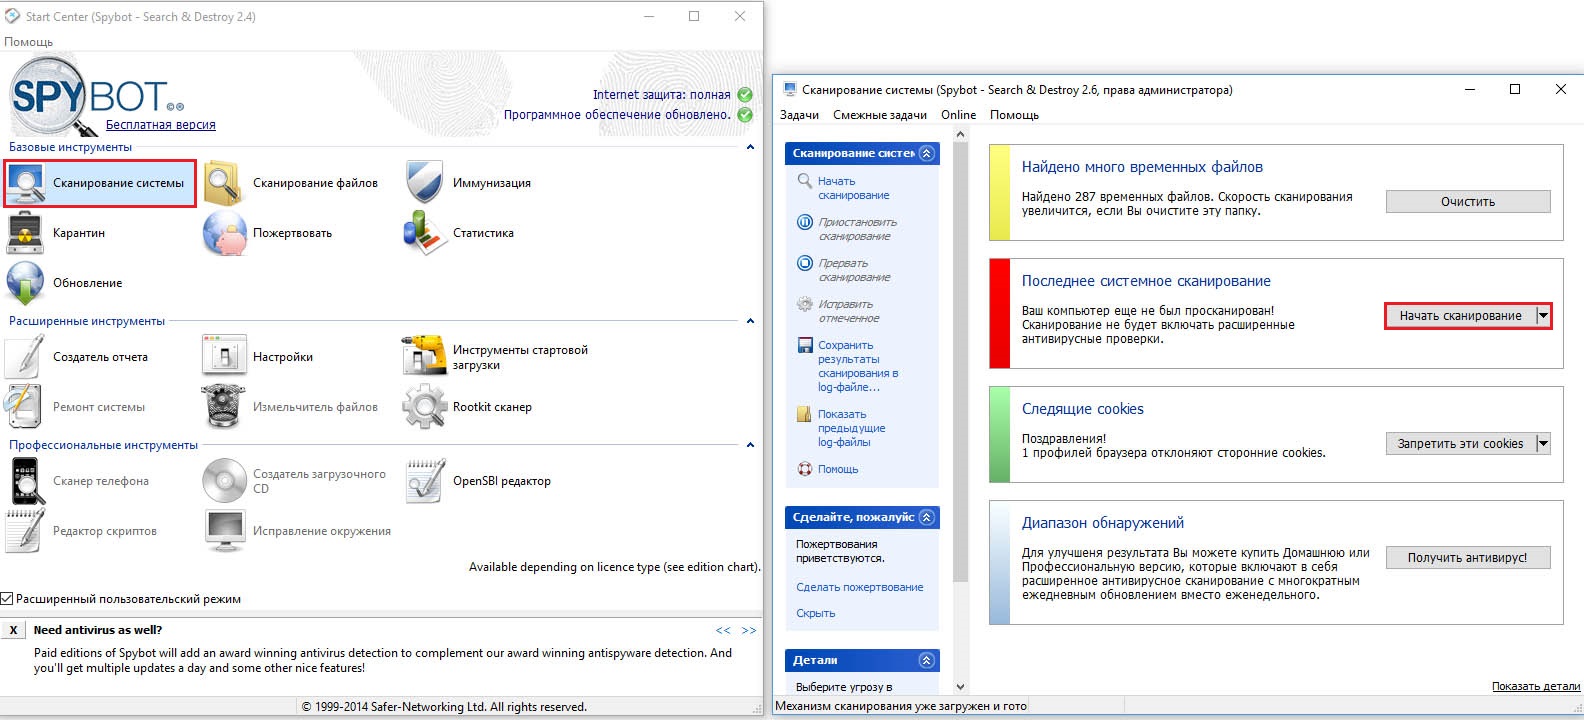Viewport: 1584px width, 720px height.
Task: Open dropdown arrow beside Запретить эти cookies
Action: pos(1543,444)
